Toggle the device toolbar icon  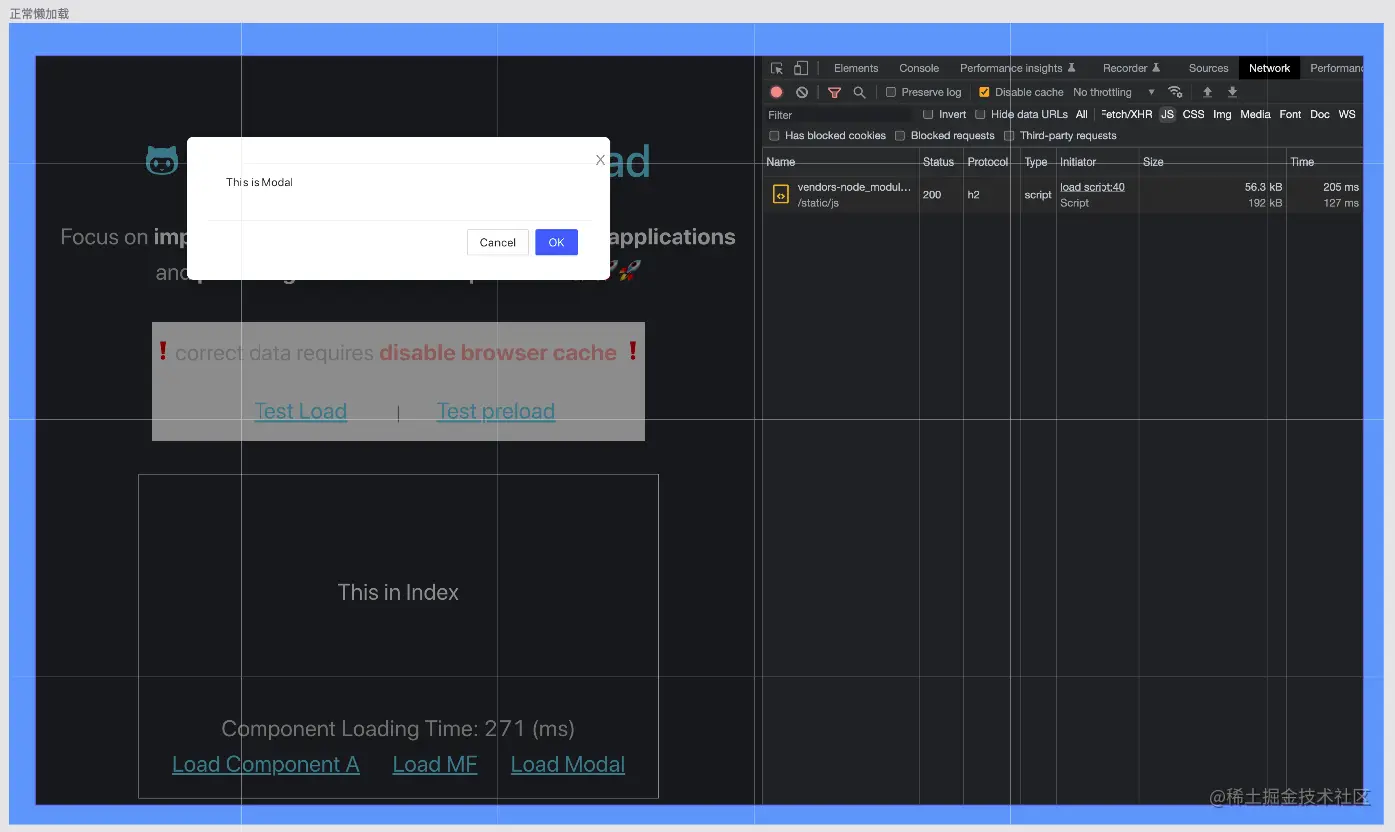click(x=800, y=67)
